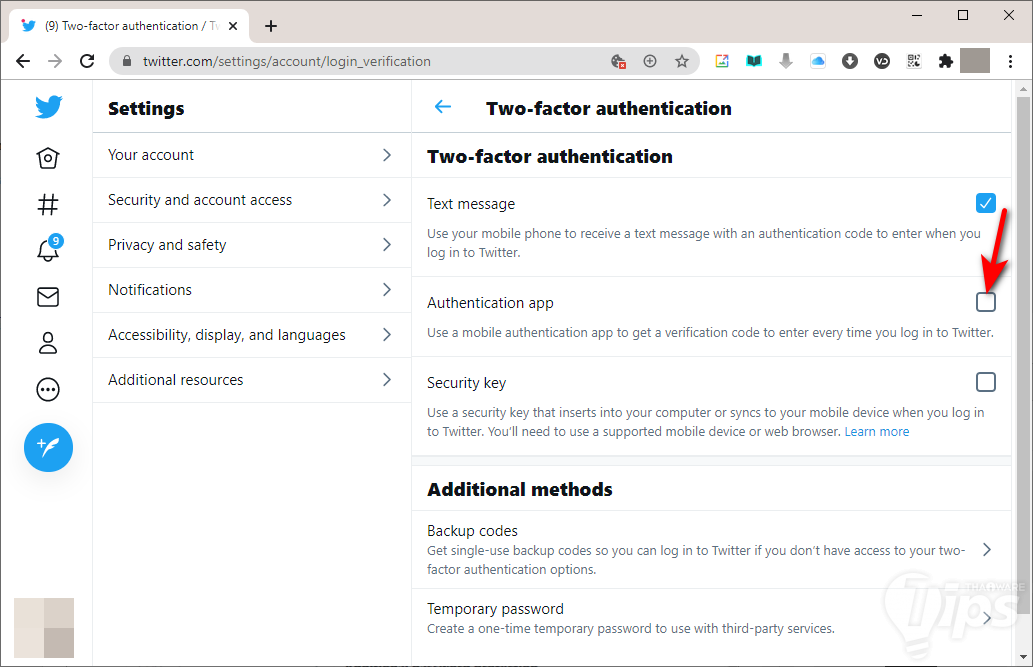Select Security and account access menu
Image resolution: width=1033 pixels, height=667 pixels.
pos(251,200)
